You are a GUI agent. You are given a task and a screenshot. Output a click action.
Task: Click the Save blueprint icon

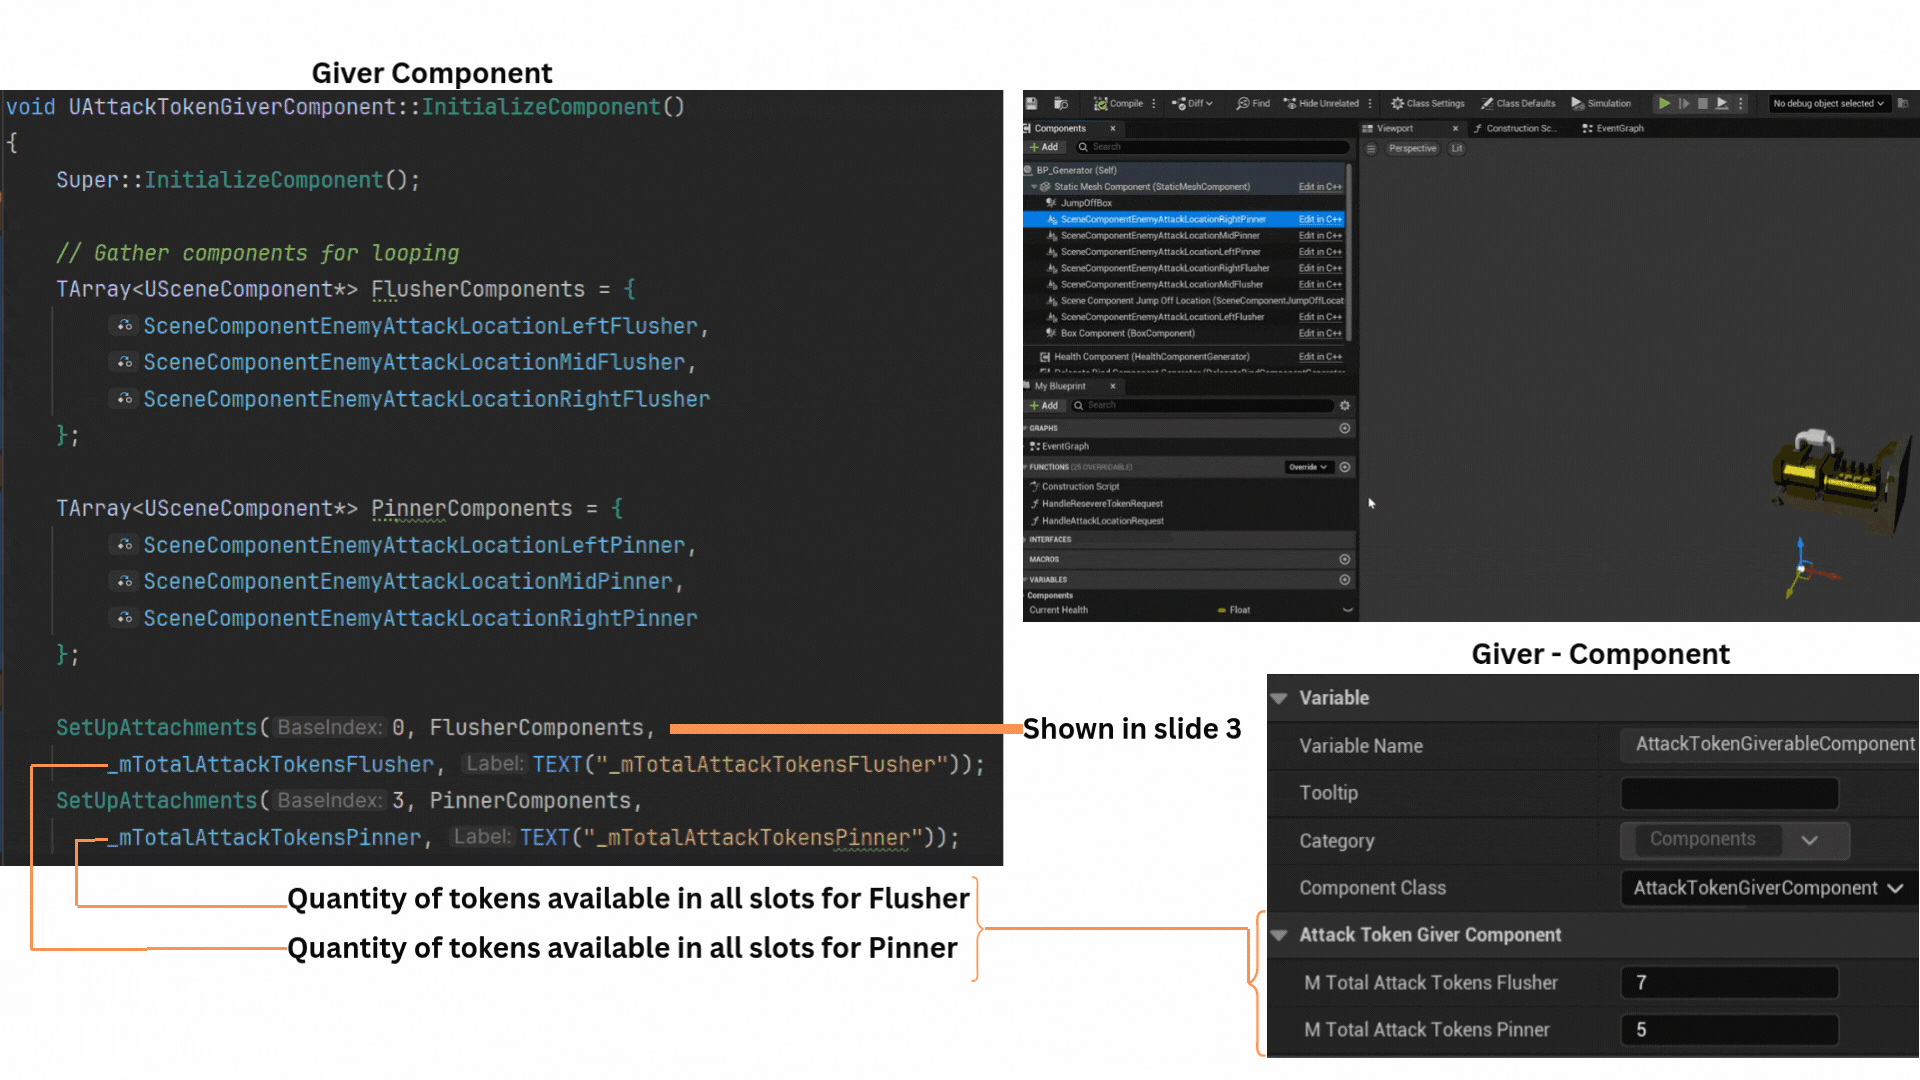coord(1032,103)
